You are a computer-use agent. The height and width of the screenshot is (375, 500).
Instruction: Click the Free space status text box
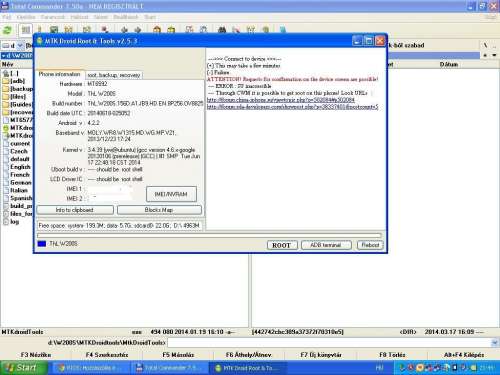pos(119,225)
